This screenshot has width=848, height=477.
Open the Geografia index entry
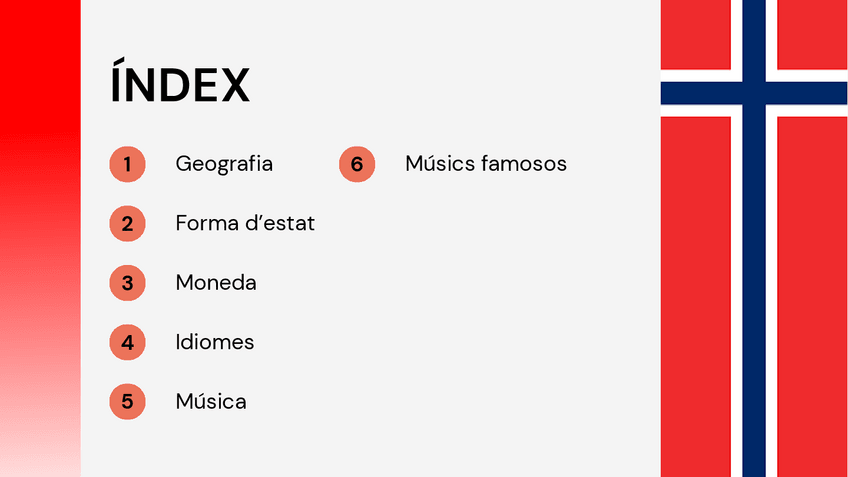[x=224, y=164]
